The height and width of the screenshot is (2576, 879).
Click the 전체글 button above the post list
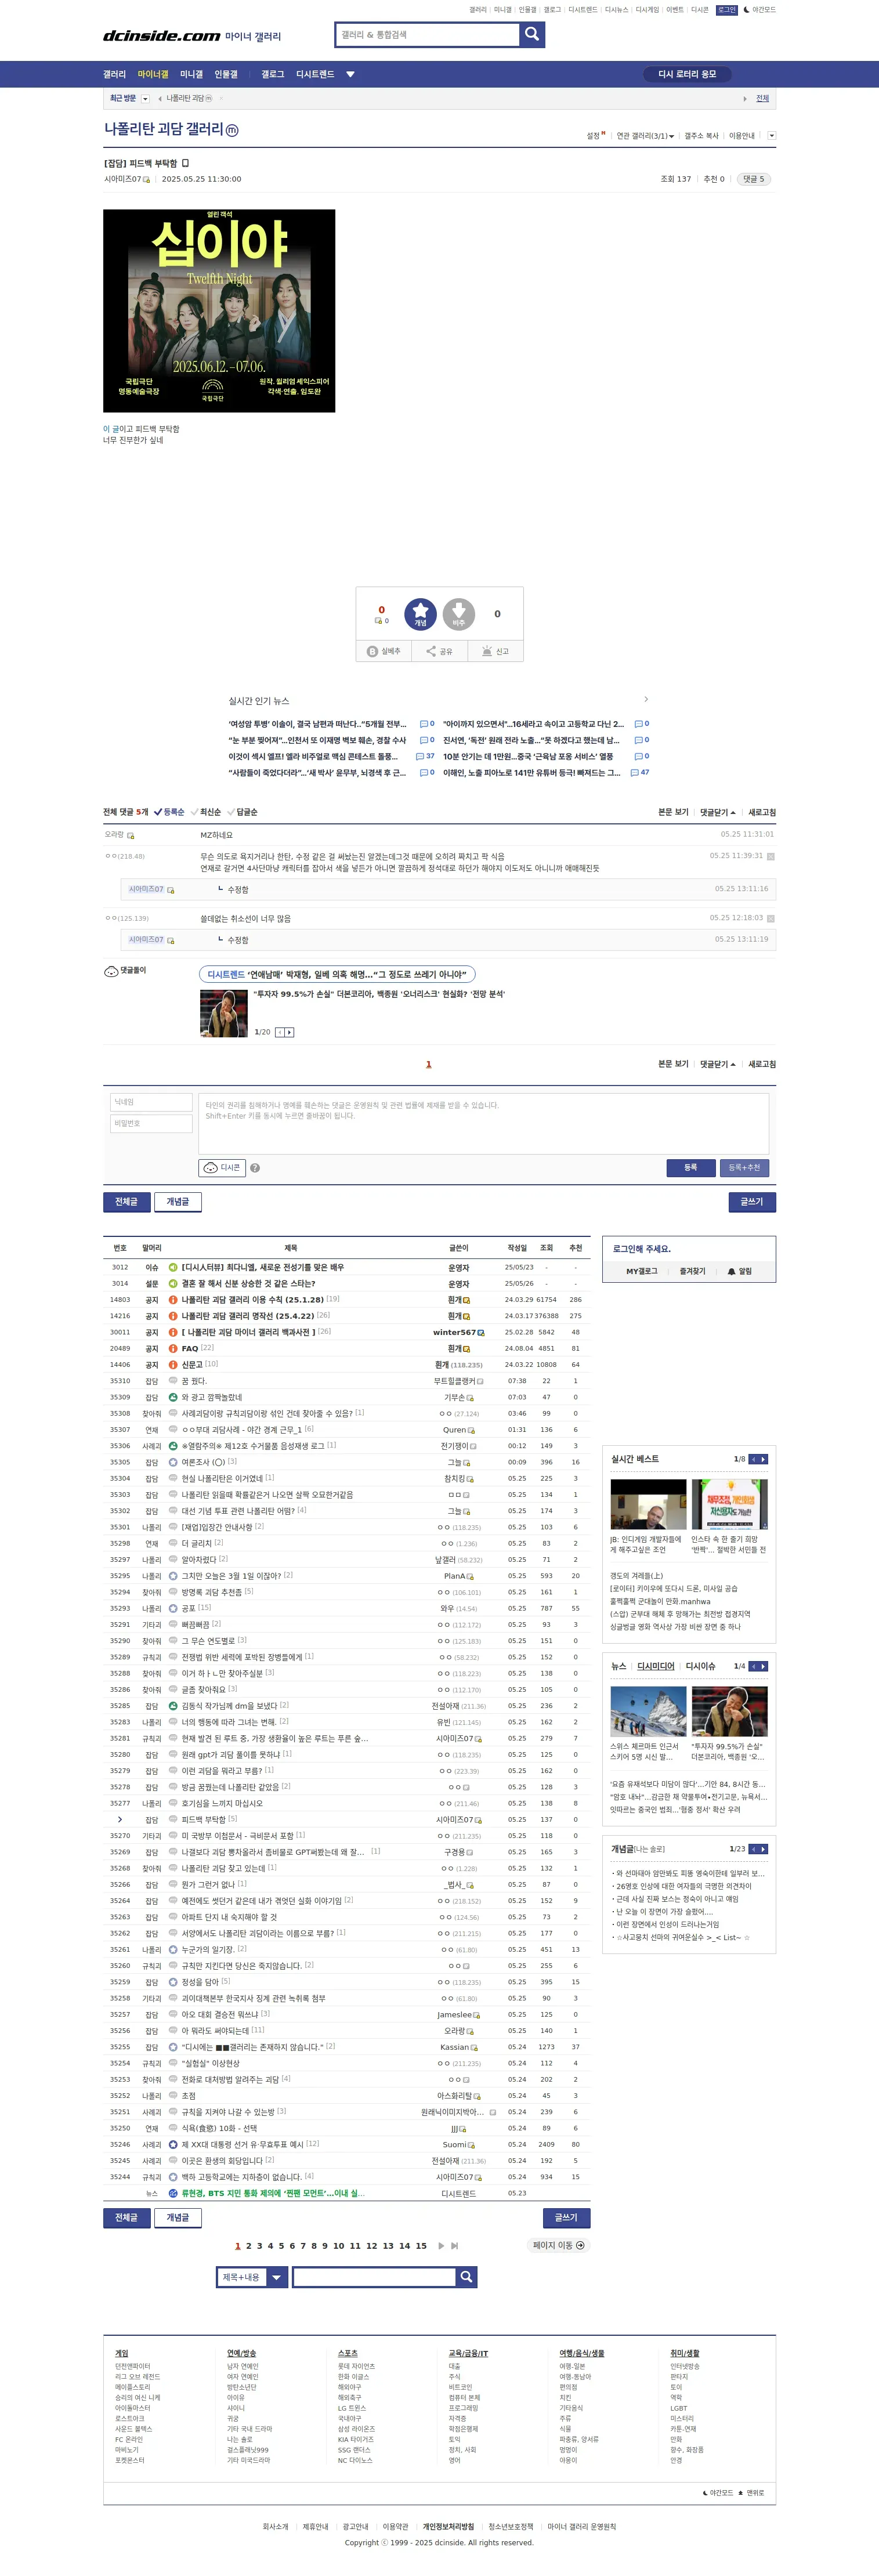point(126,1201)
